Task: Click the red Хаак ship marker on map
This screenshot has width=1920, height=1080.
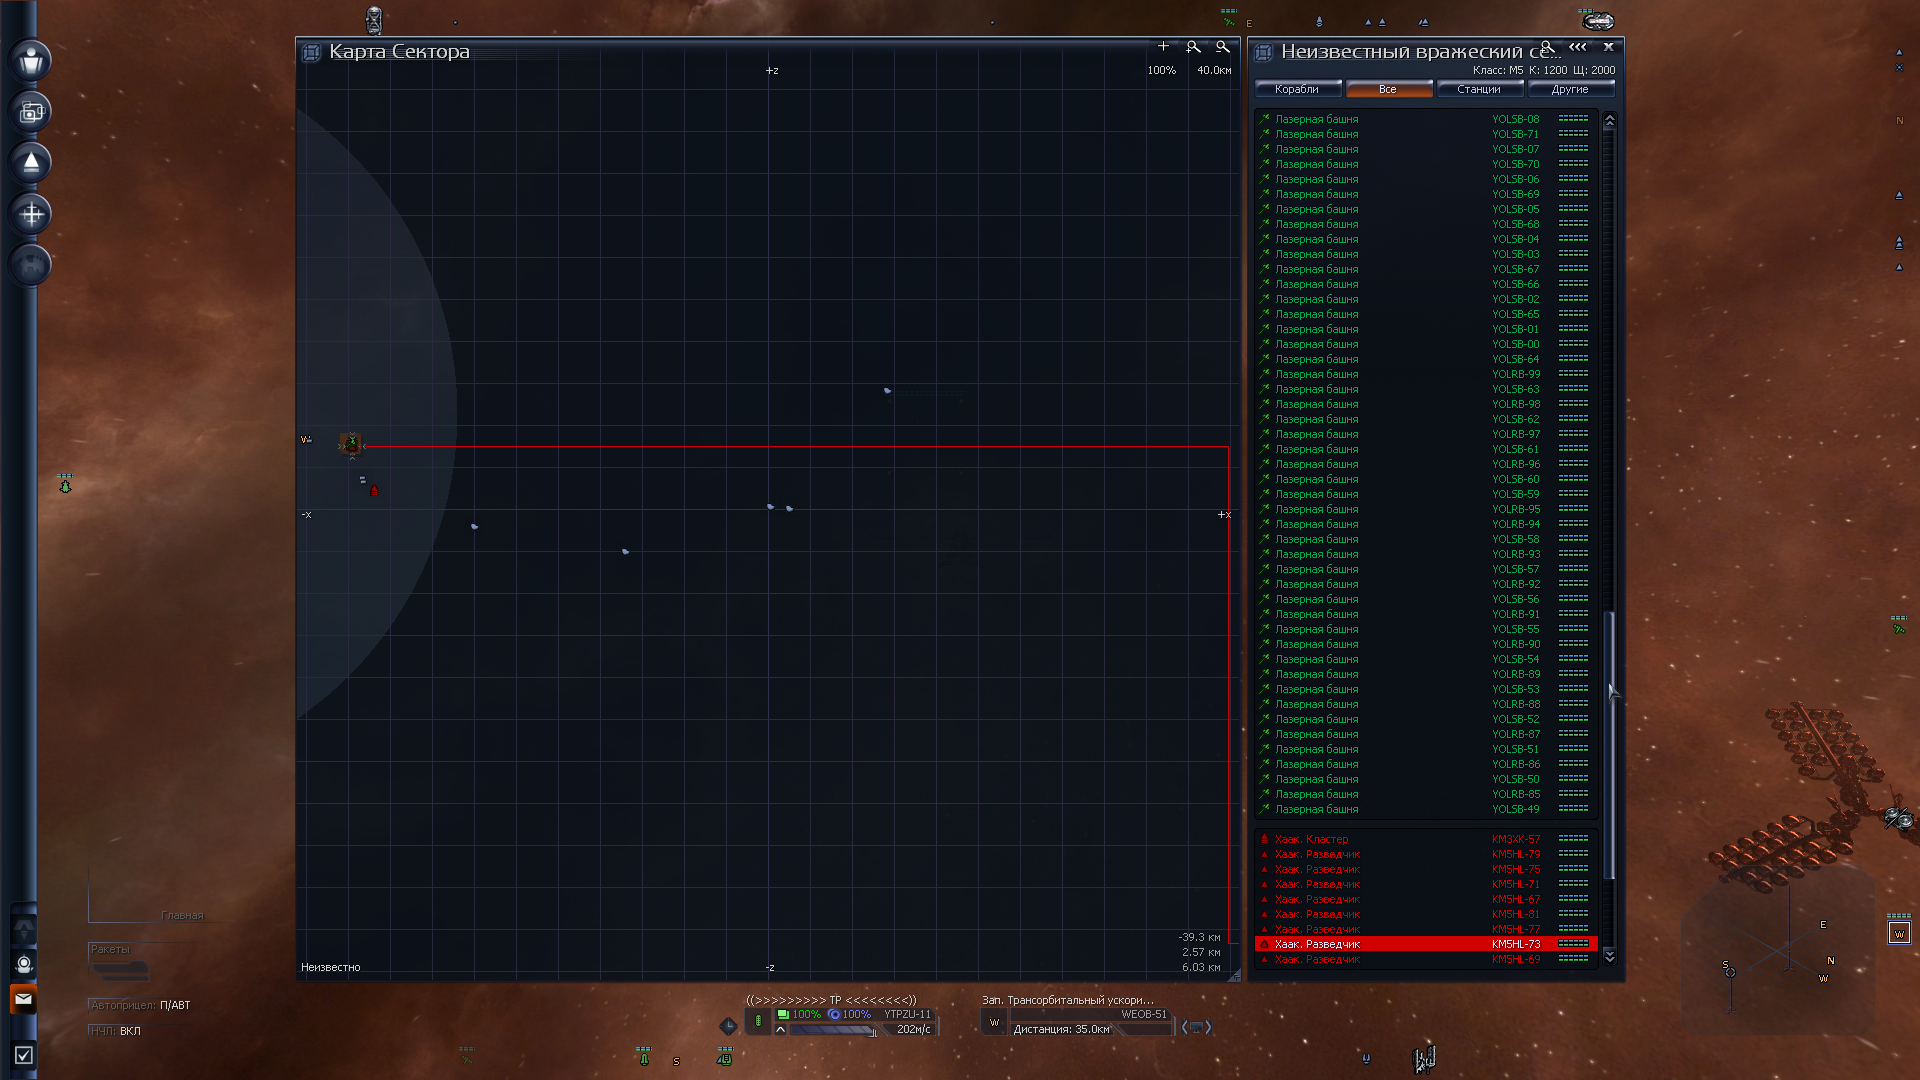Action: [x=374, y=490]
